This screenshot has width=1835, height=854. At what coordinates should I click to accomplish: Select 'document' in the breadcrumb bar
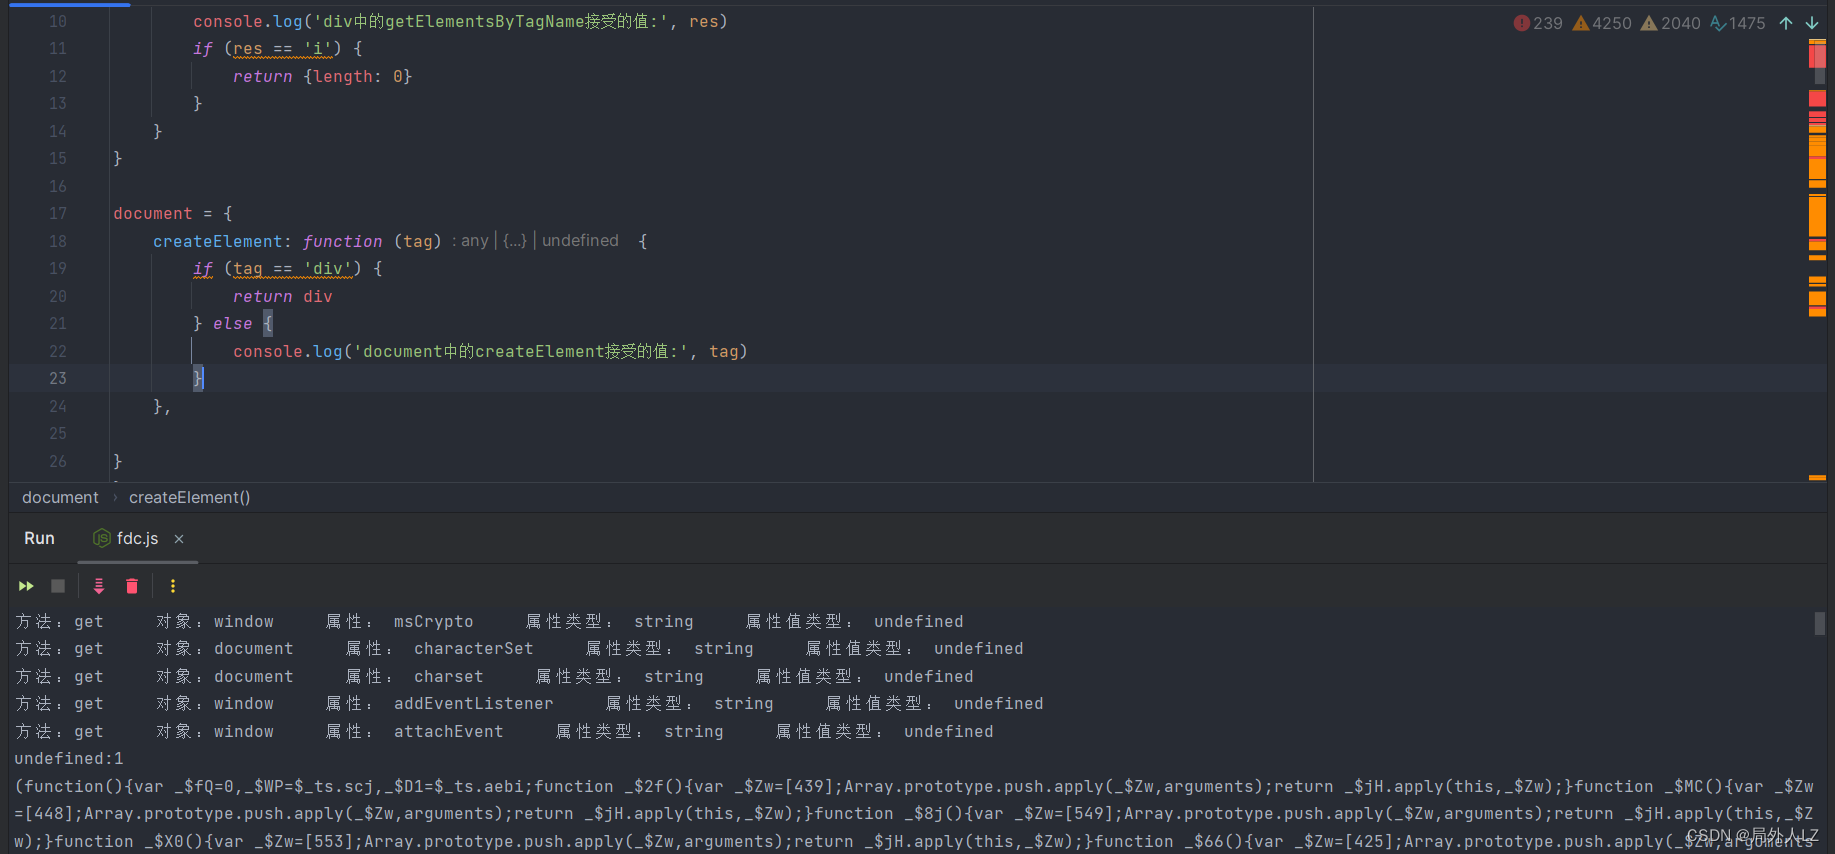pos(60,497)
